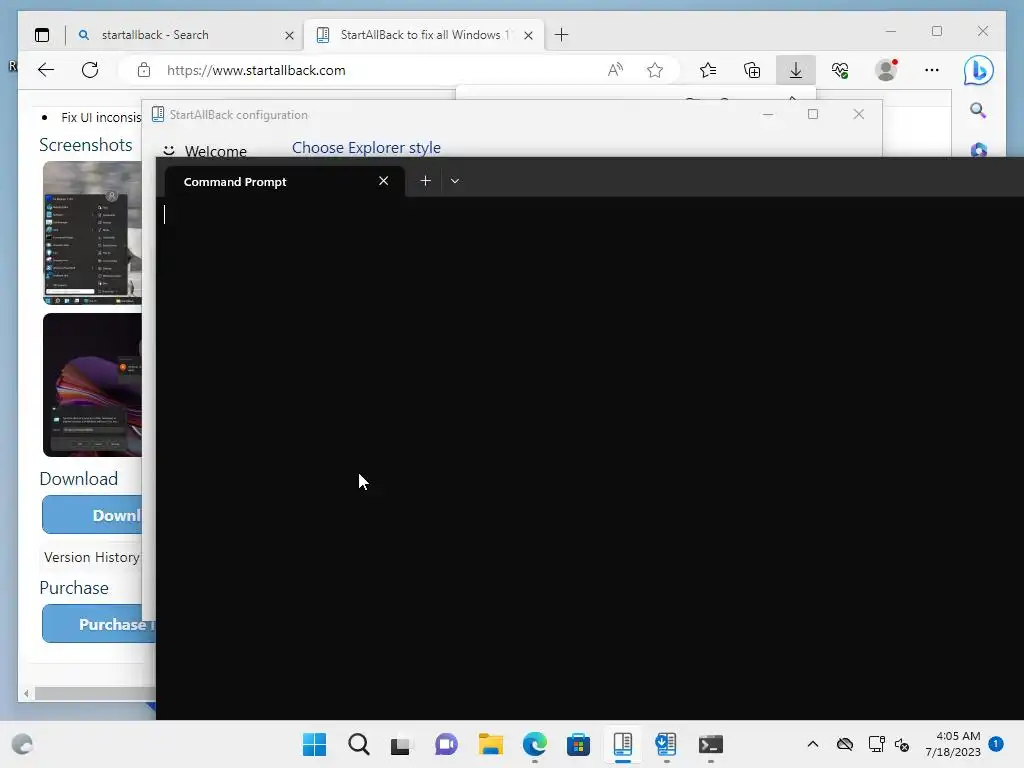Open the Favorites list
This screenshot has height=768, width=1024.
tap(708, 70)
